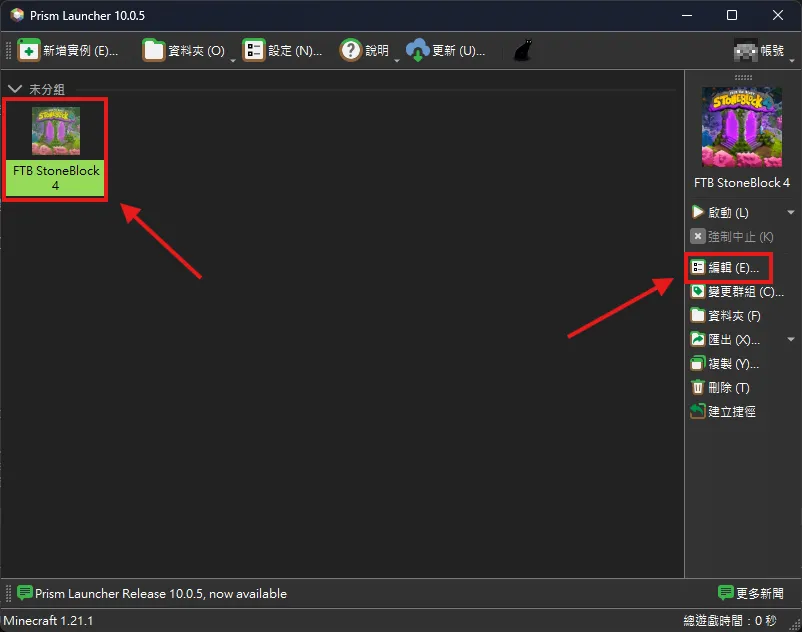Click the 刪除 (Delete) trash icon
The image size is (802, 632).
(x=698, y=387)
